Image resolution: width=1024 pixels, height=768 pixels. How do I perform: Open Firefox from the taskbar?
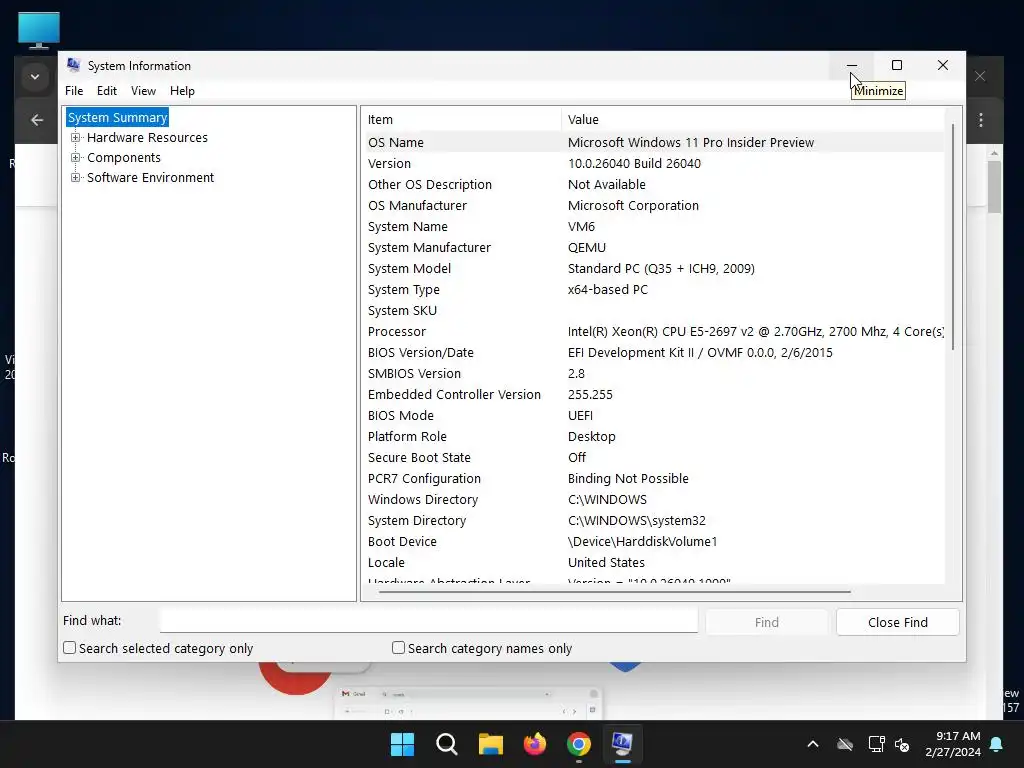(535, 744)
